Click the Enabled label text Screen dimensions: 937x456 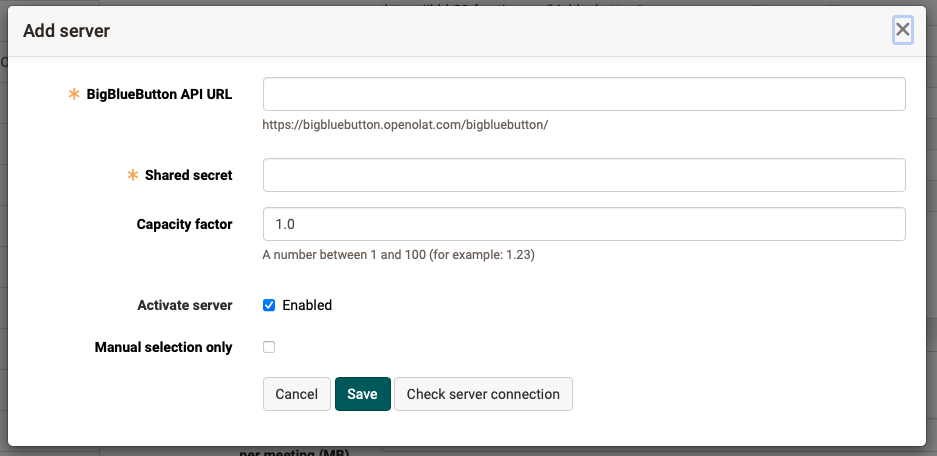(307, 305)
